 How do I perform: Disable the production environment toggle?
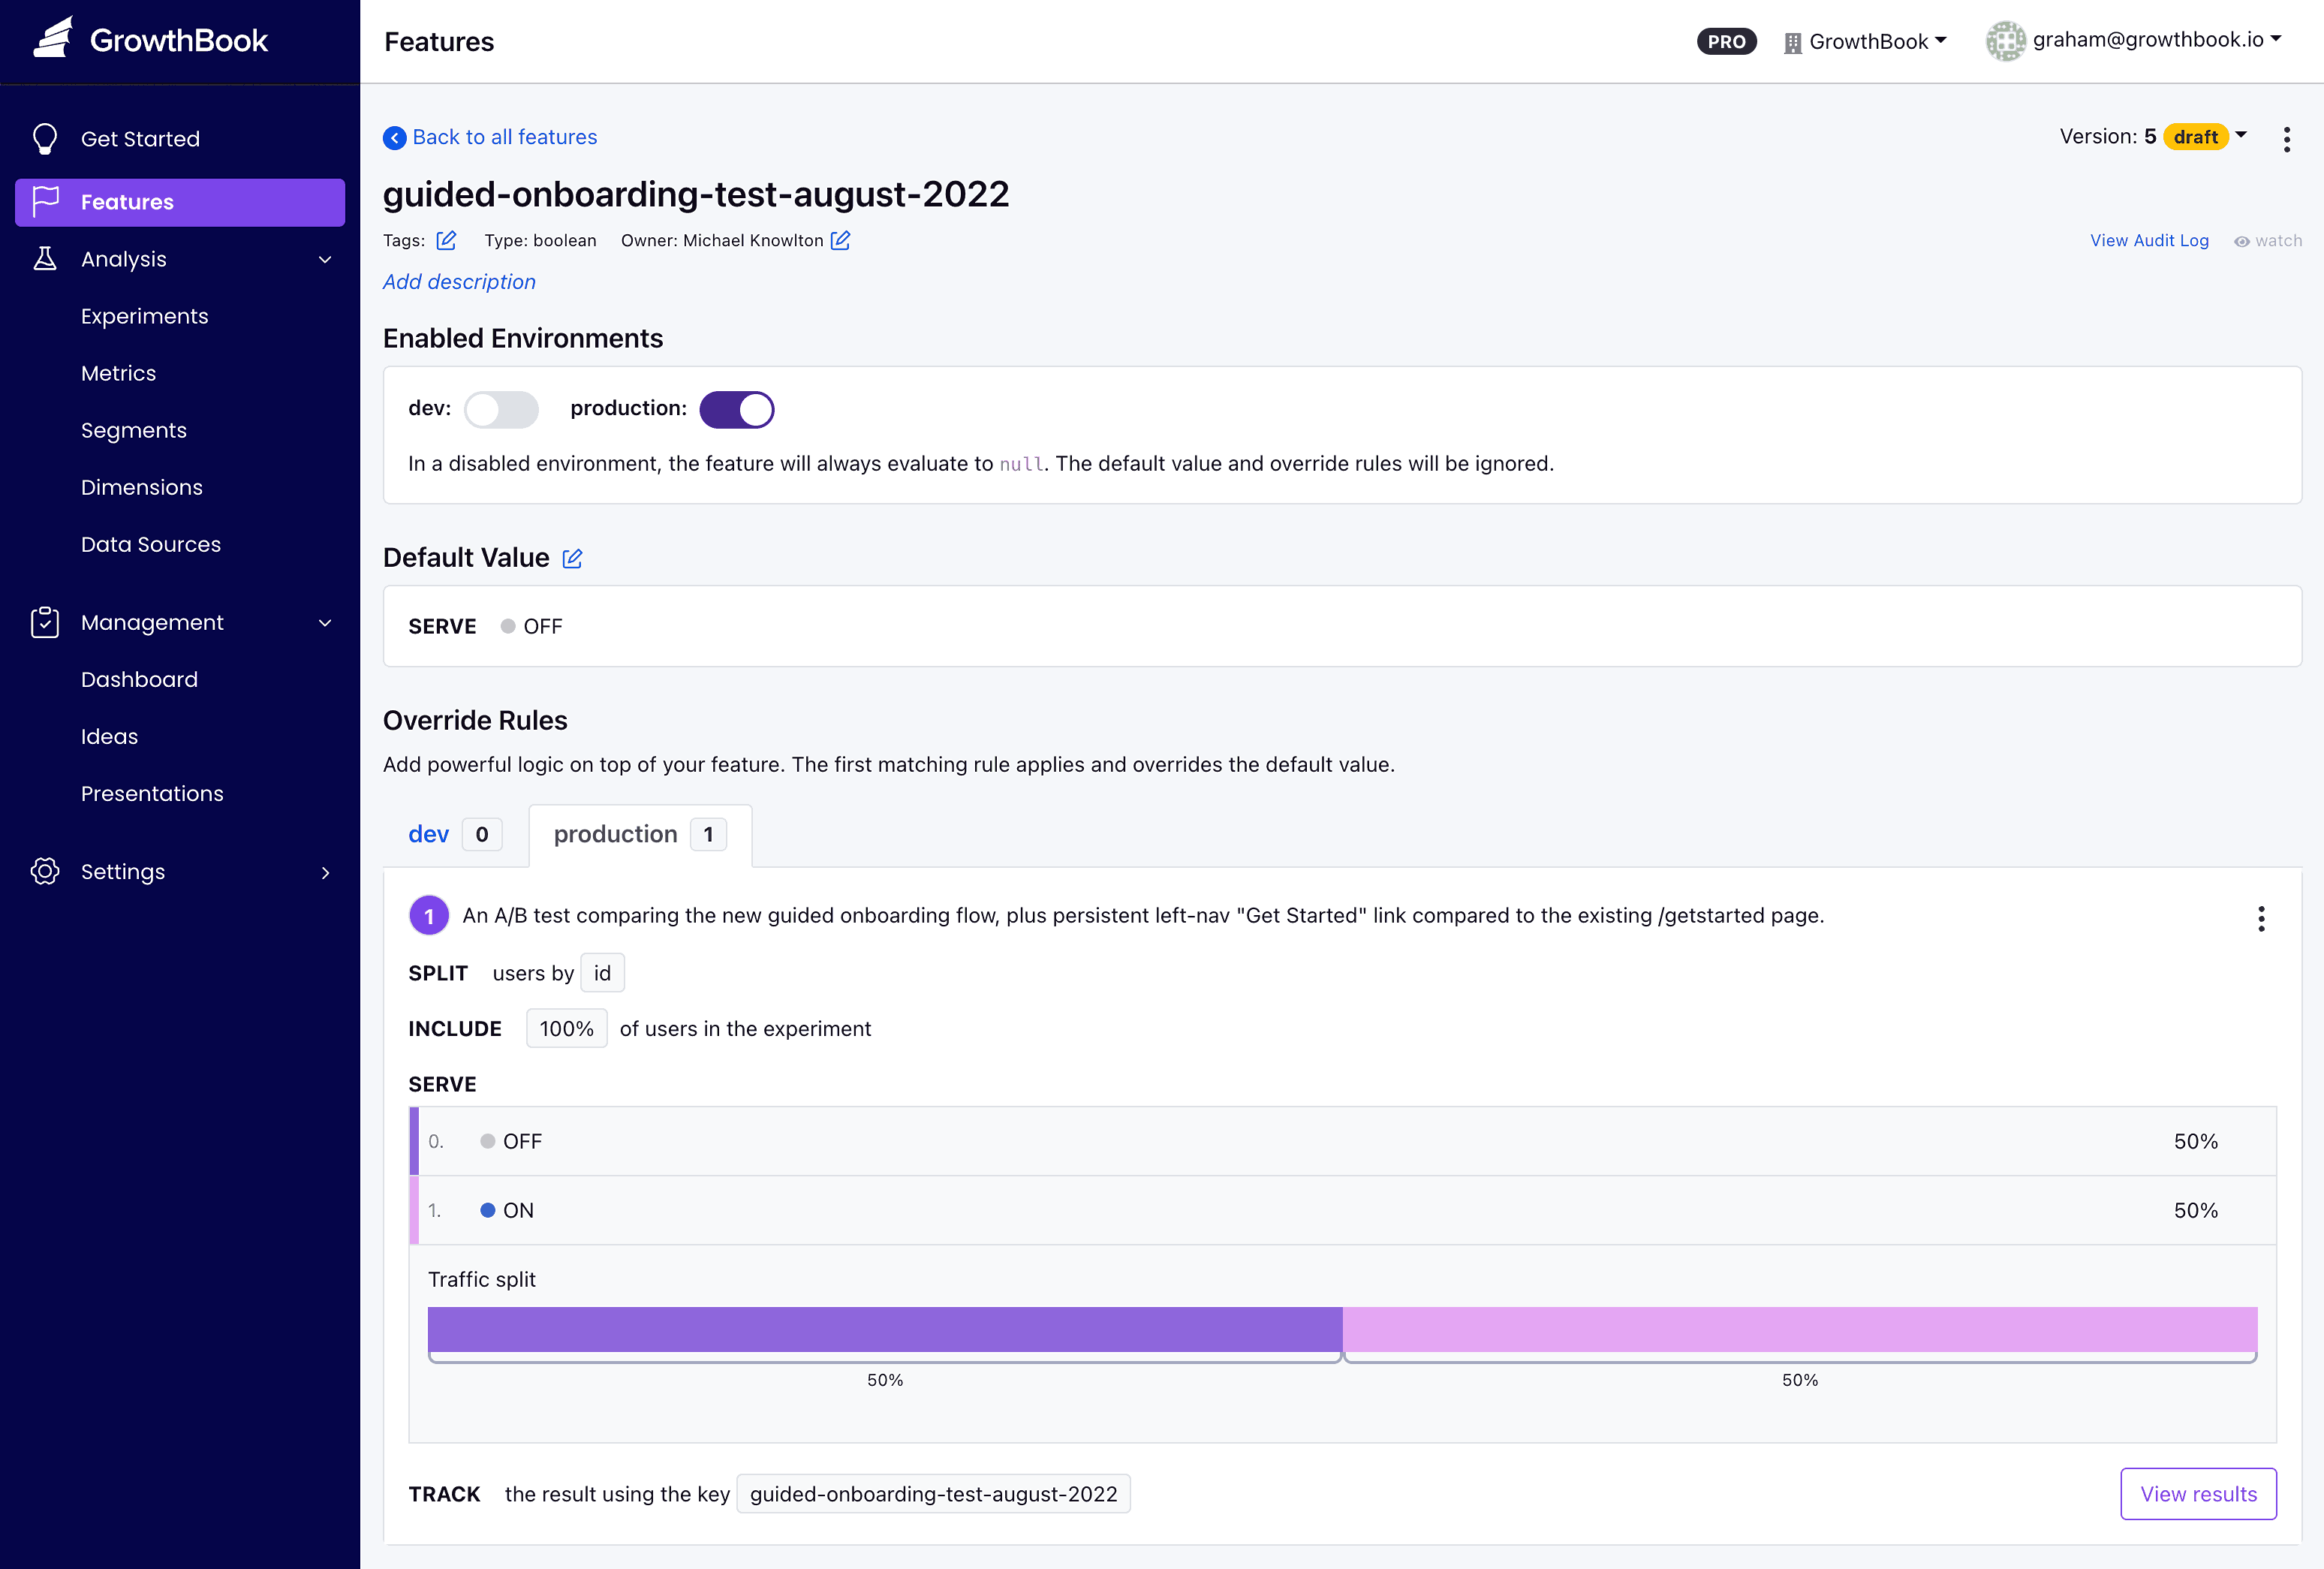pos(737,409)
